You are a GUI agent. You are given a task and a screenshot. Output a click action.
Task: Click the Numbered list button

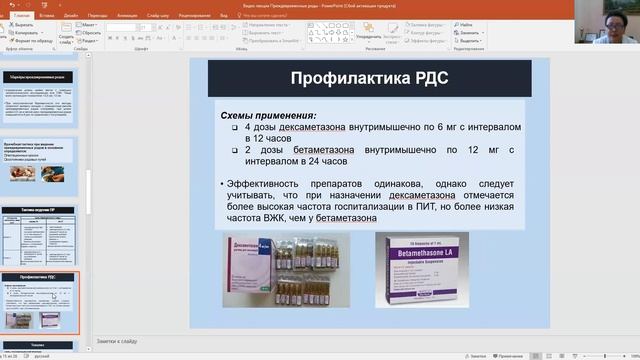click(201, 27)
